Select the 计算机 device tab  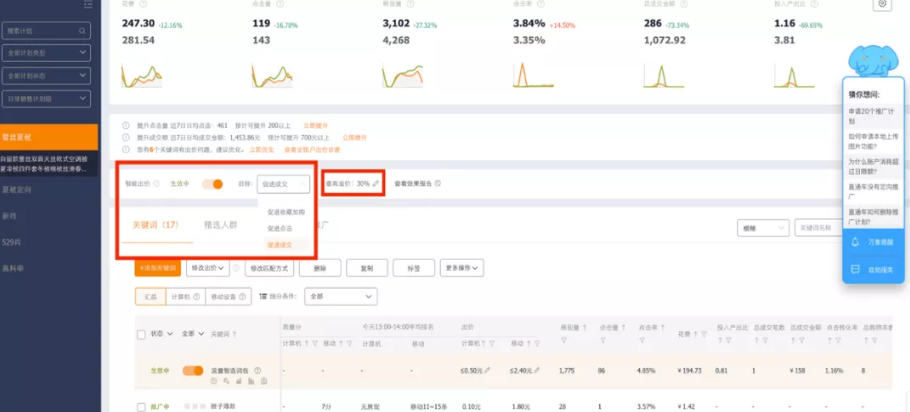tap(185, 297)
